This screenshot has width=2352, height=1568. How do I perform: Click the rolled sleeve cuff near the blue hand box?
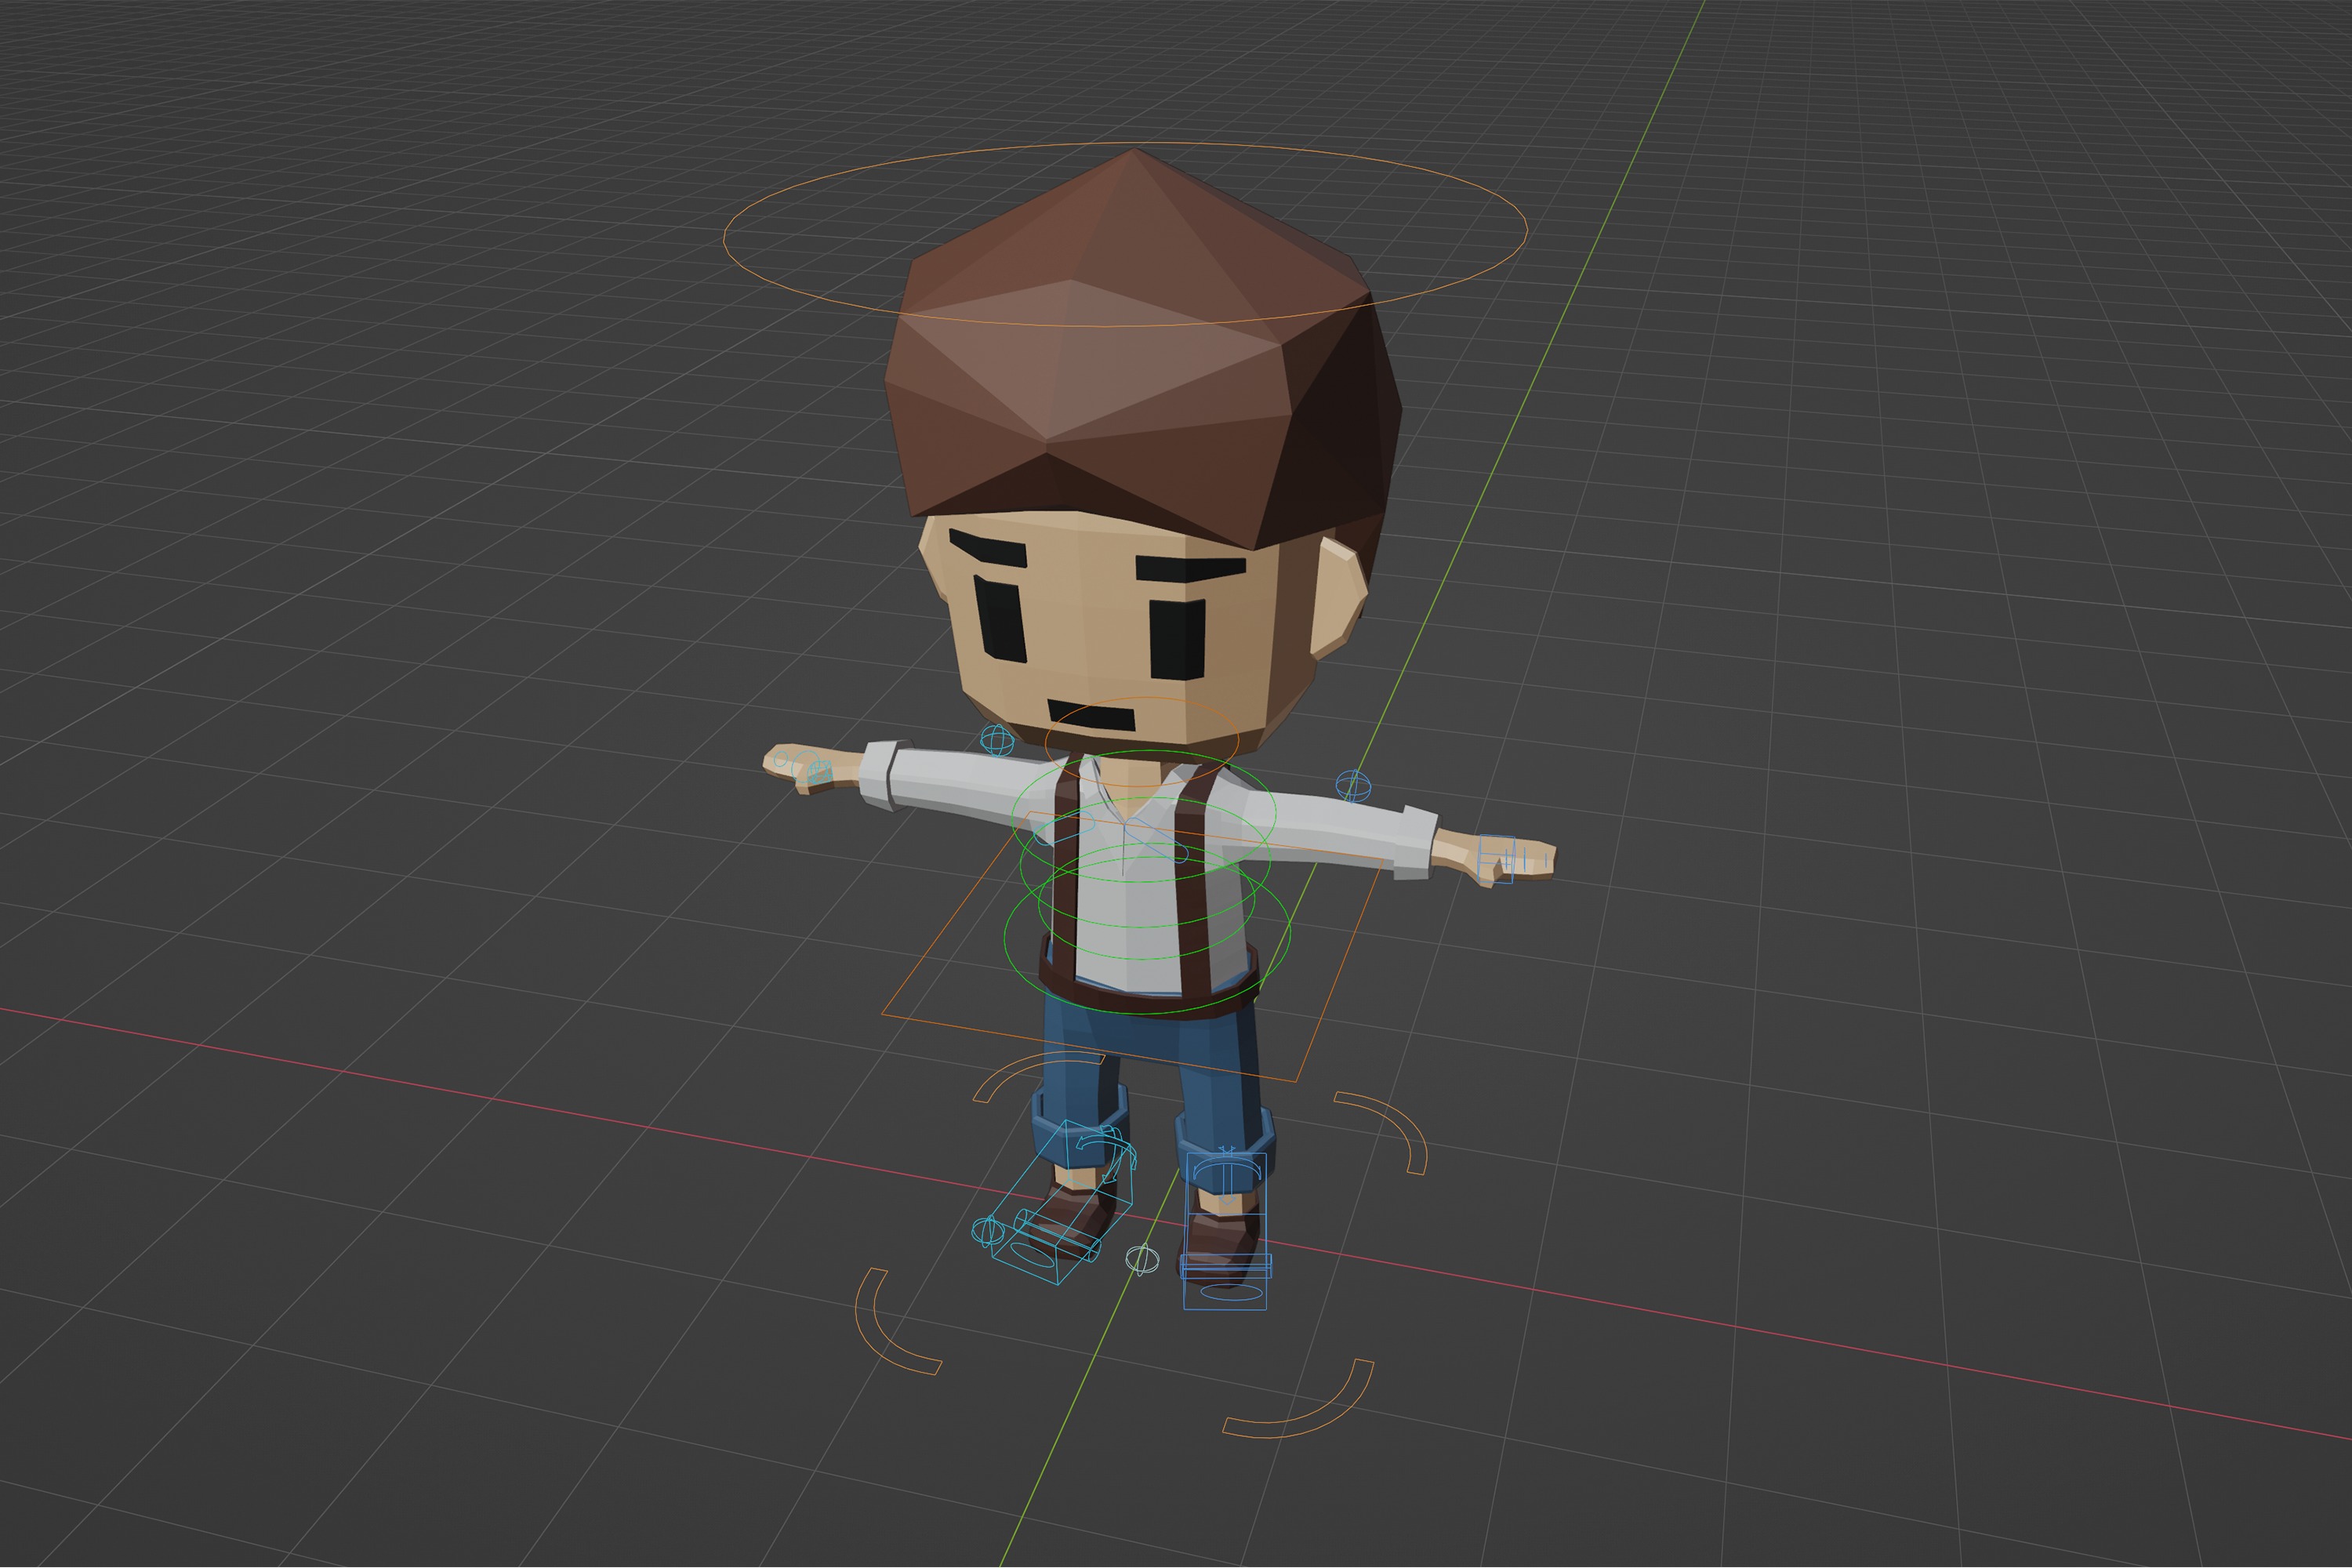(1418, 842)
